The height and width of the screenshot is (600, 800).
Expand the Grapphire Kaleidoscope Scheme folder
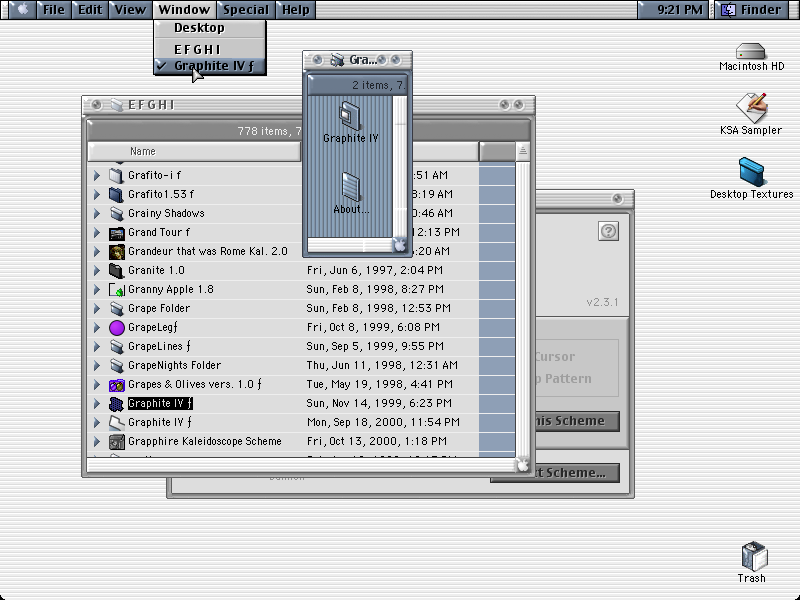pos(96,441)
